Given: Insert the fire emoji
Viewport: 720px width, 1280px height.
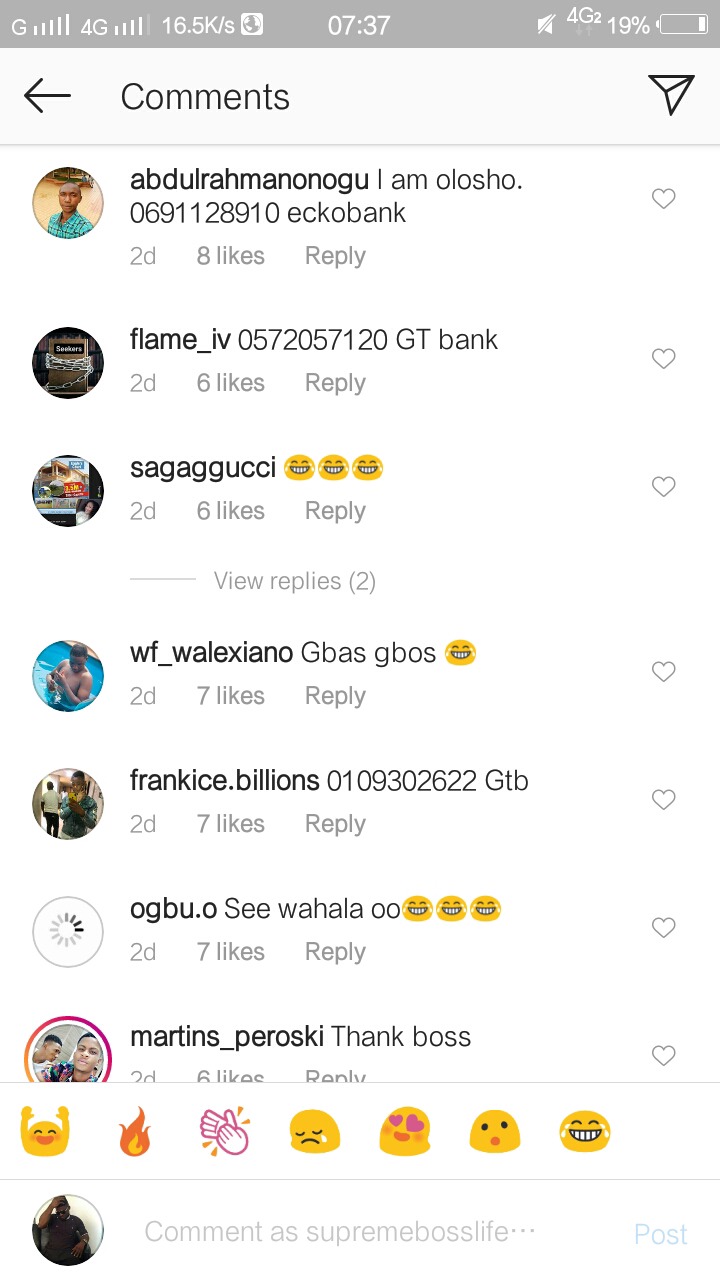Looking at the screenshot, I should tap(135, 1133).
